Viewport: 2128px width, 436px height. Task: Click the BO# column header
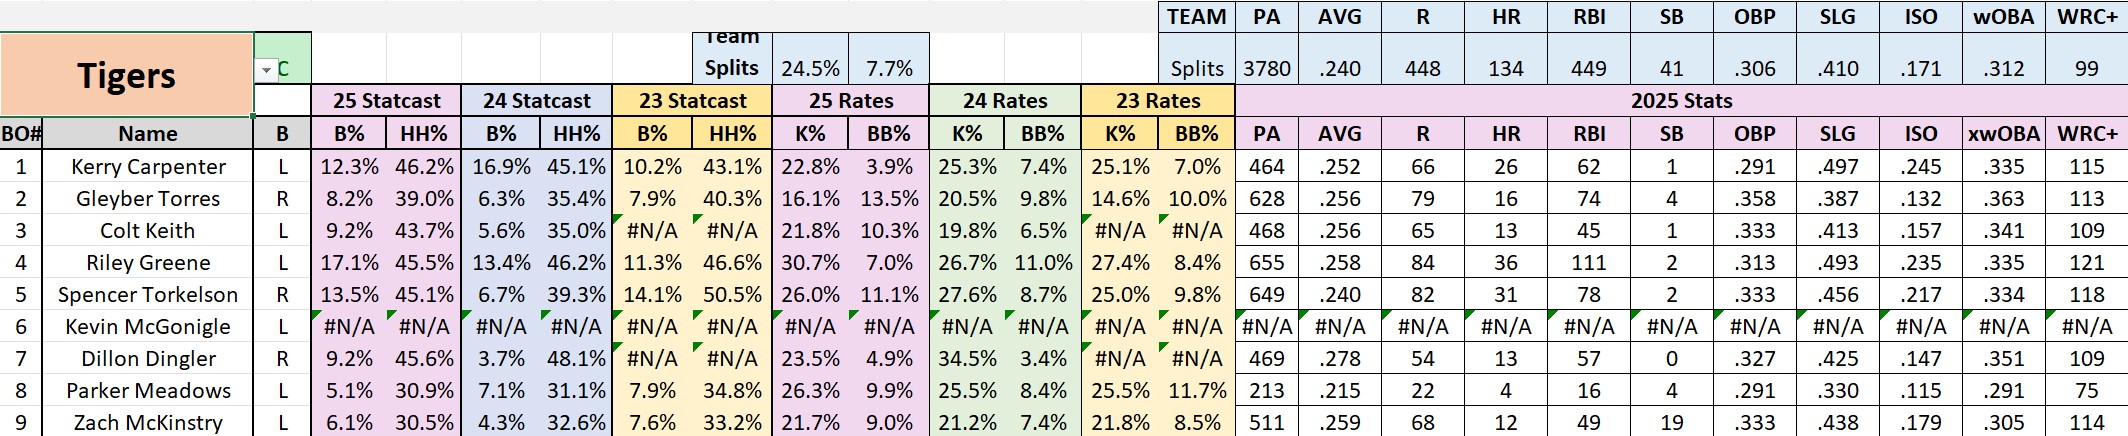[21, 134]
